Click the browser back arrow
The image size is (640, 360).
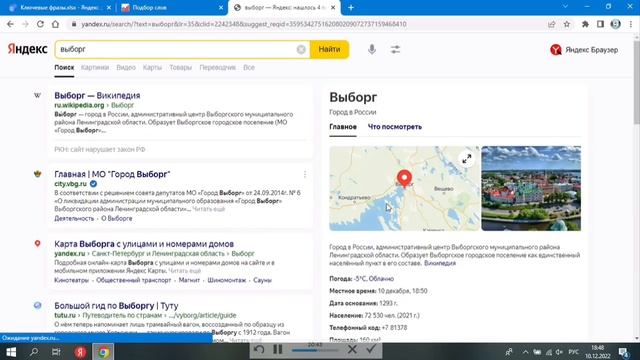[x=10, y=24]
